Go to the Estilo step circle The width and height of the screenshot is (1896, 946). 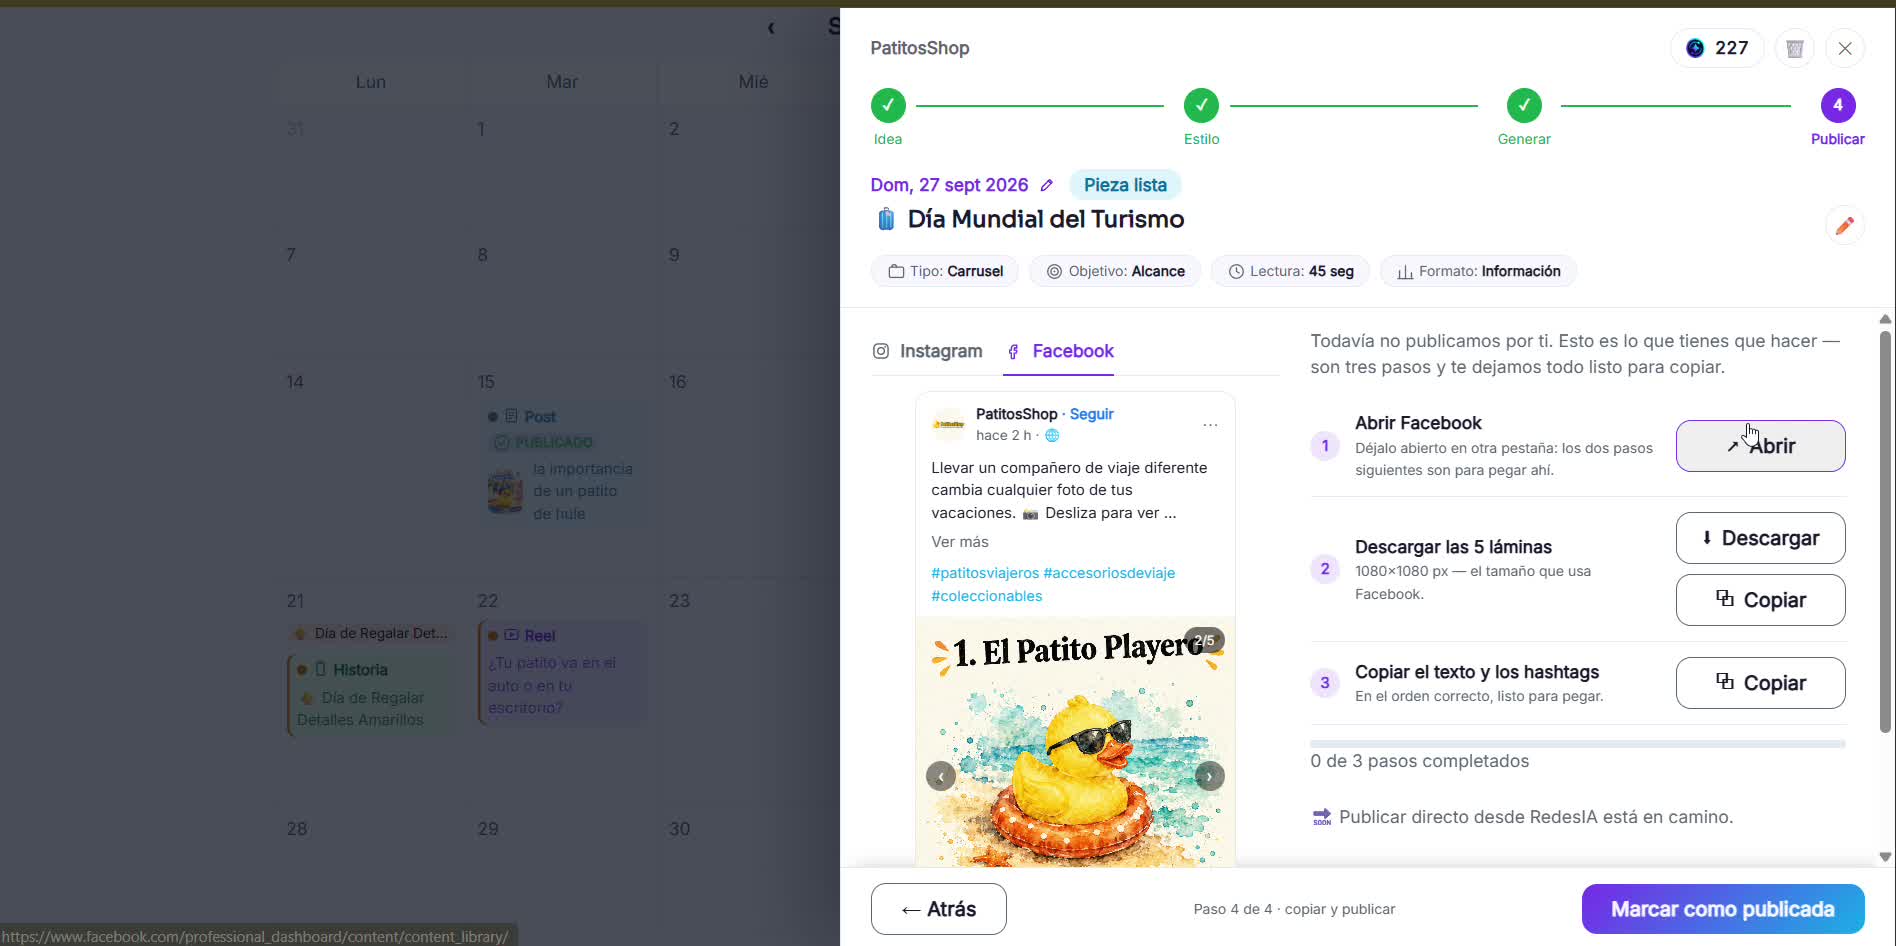1201,105
